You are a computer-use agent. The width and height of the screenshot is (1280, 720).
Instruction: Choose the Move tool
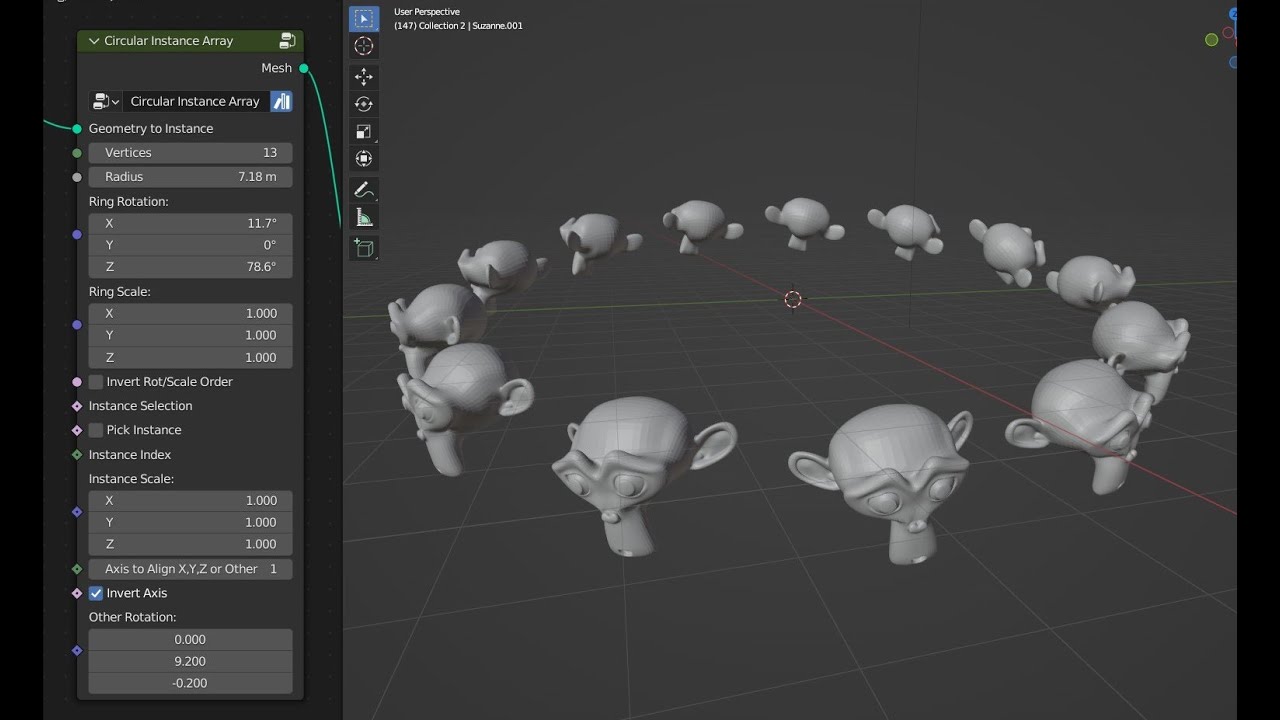364,76
